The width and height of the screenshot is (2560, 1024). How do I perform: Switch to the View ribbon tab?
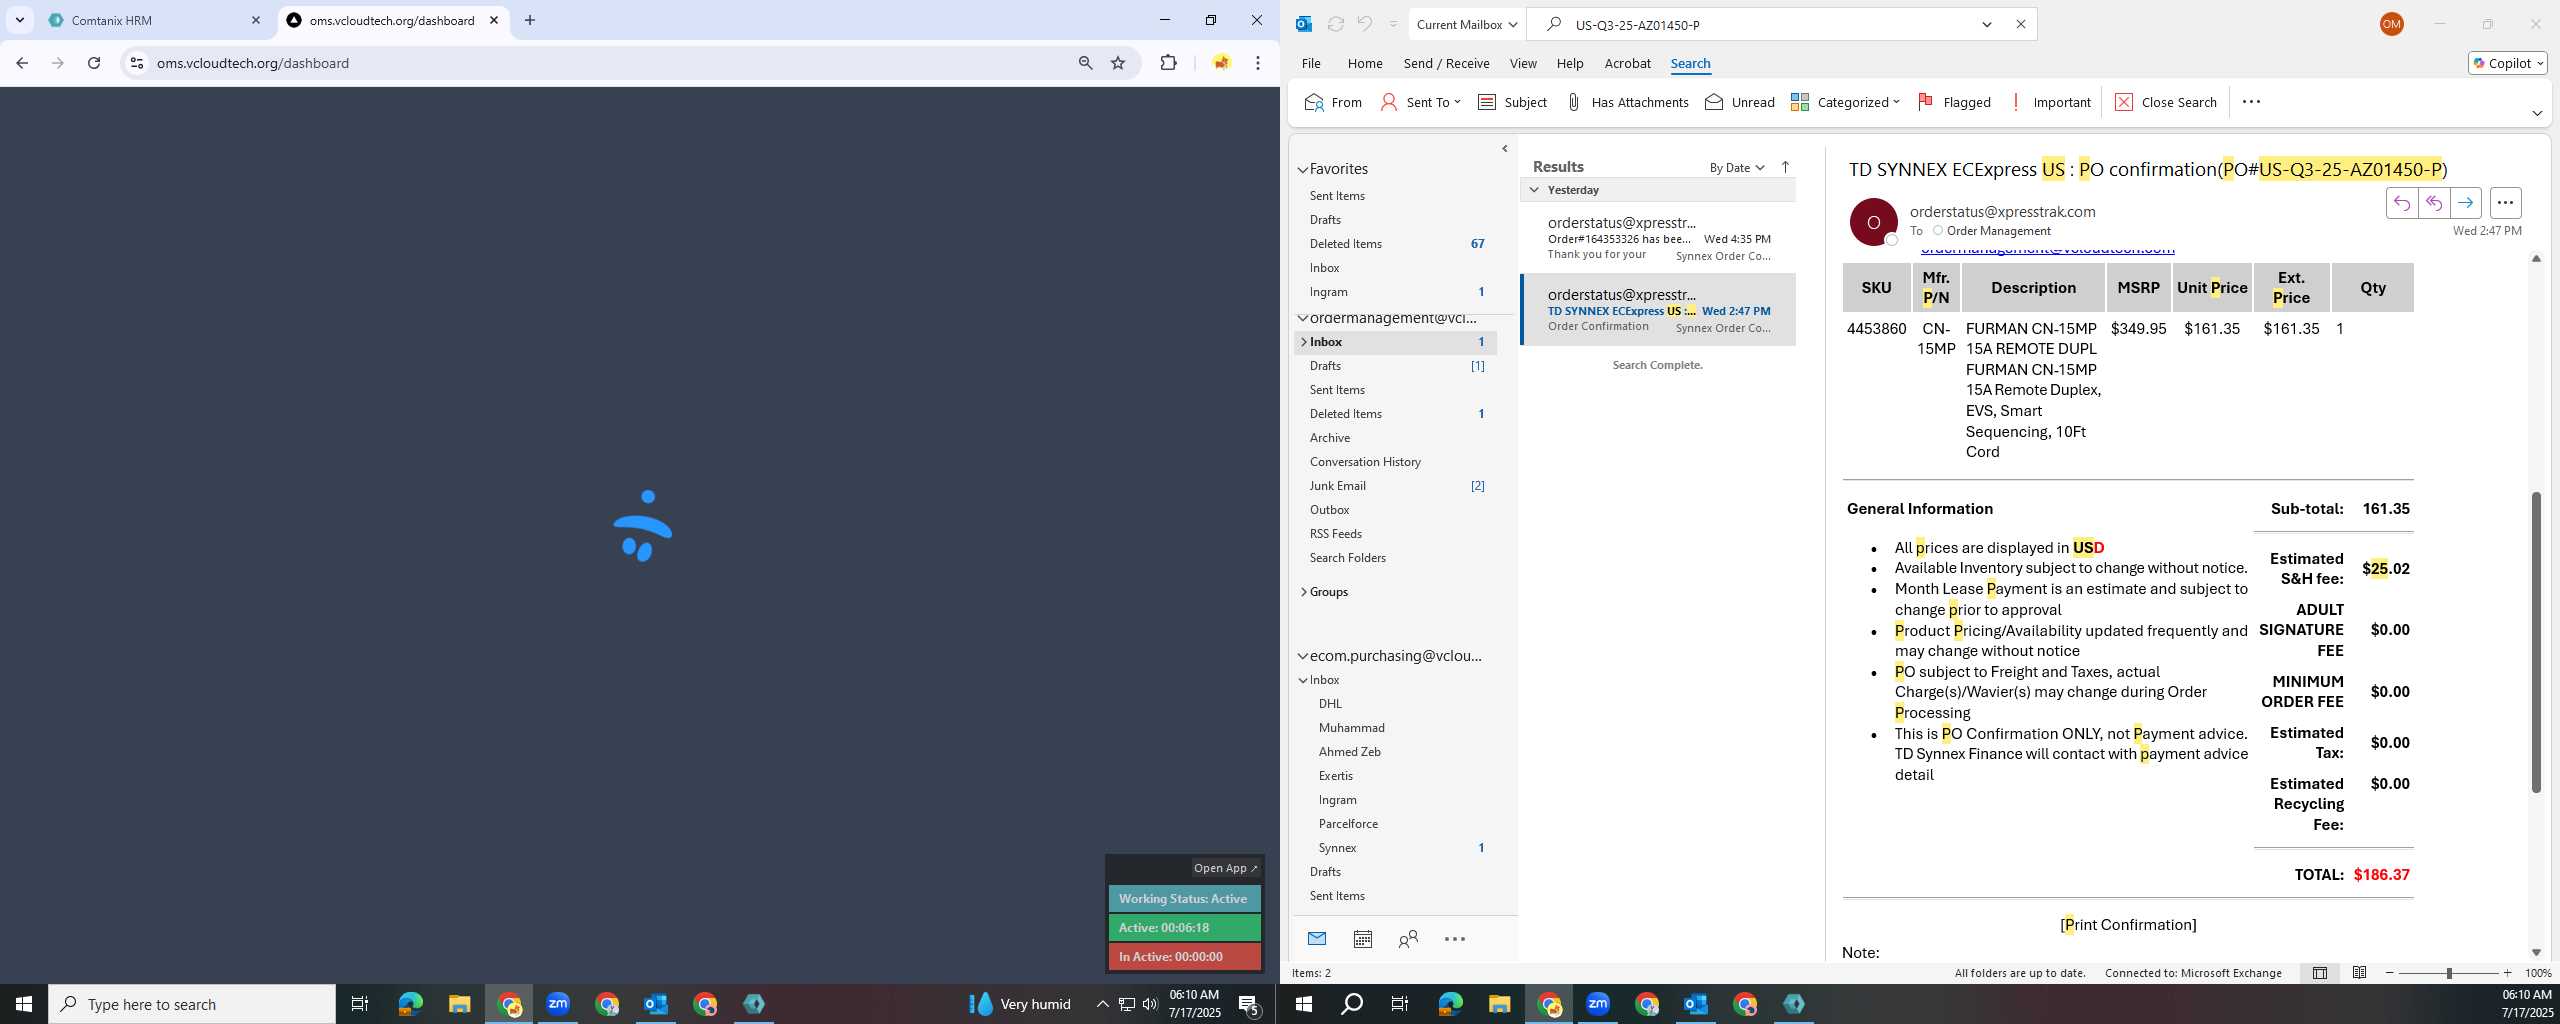[1522, 63]
